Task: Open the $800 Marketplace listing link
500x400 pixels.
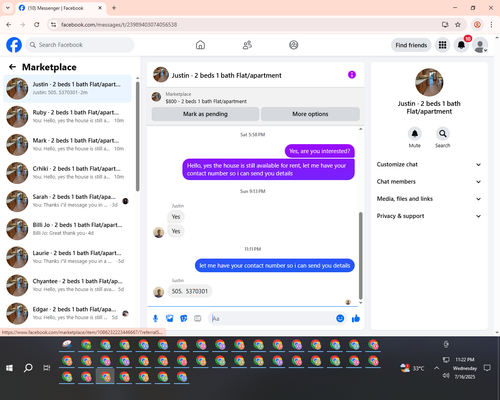Action: [x=206, y=101]
